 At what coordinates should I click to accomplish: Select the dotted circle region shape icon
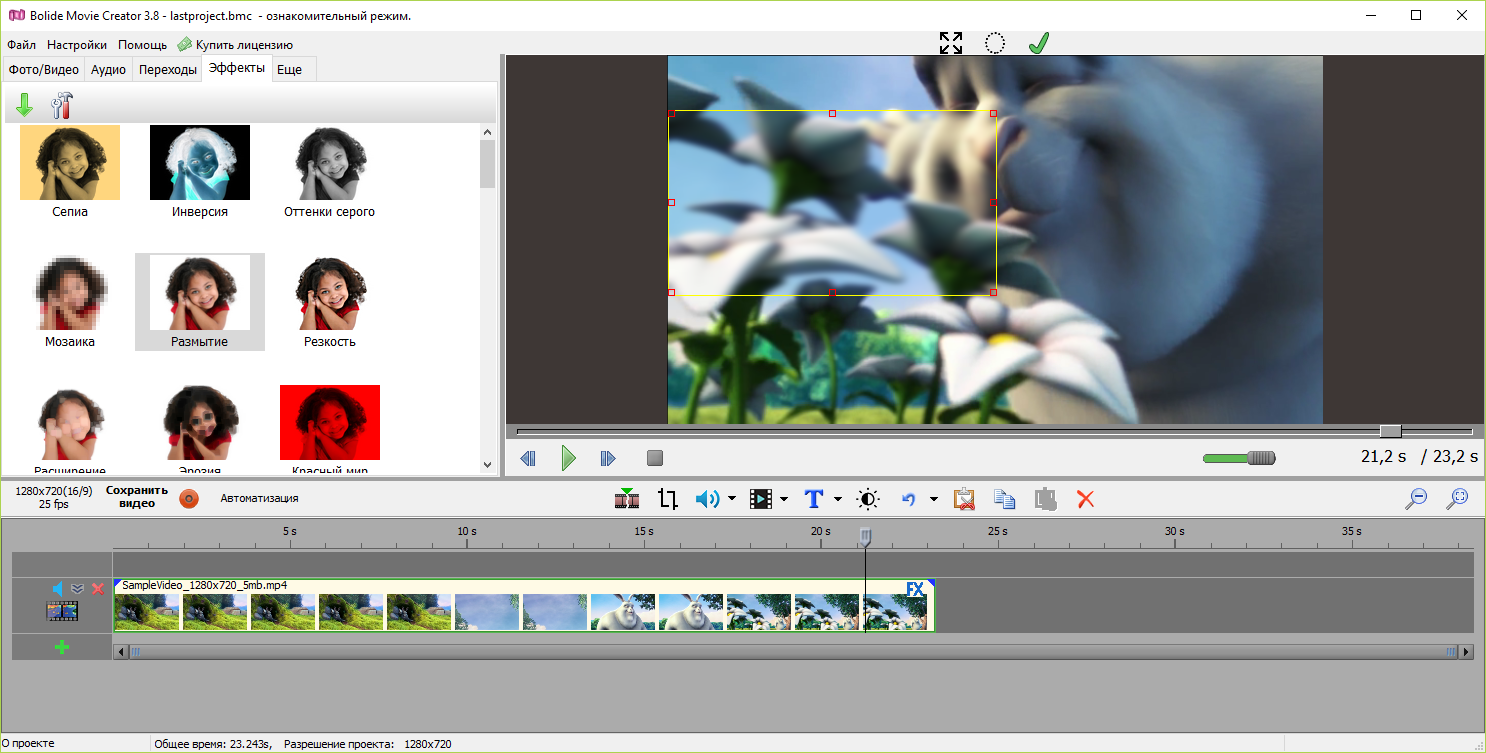995,43
